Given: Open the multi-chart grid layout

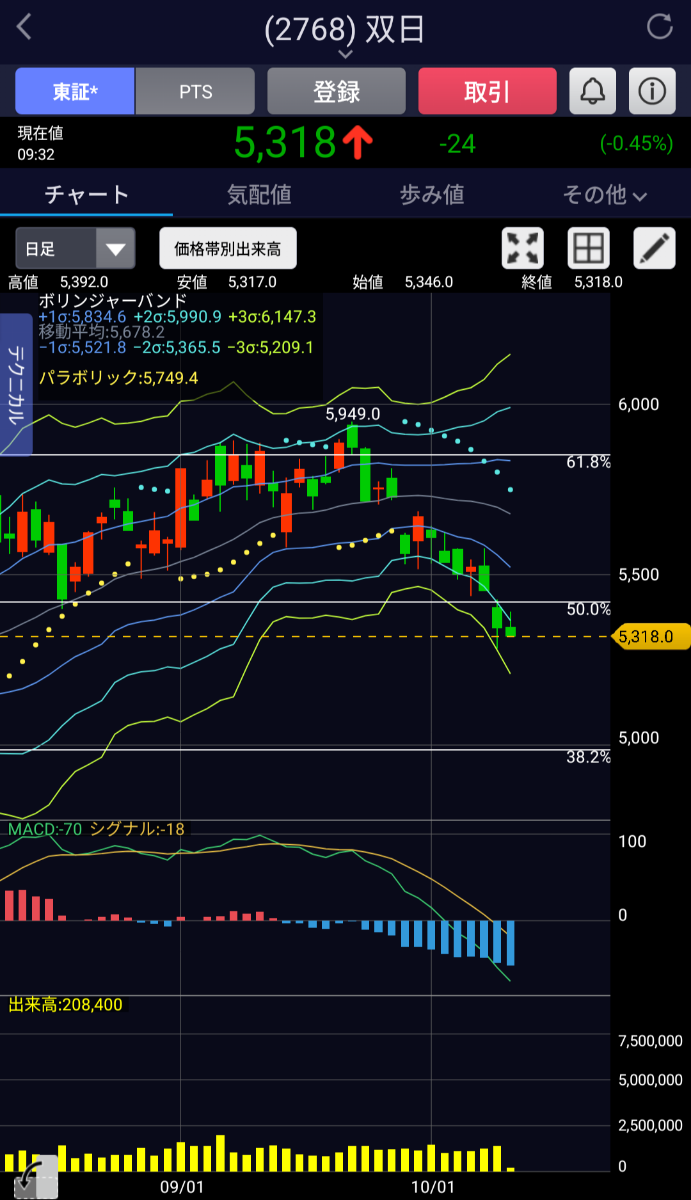Looking at the screenshot, I should point(588,248).
